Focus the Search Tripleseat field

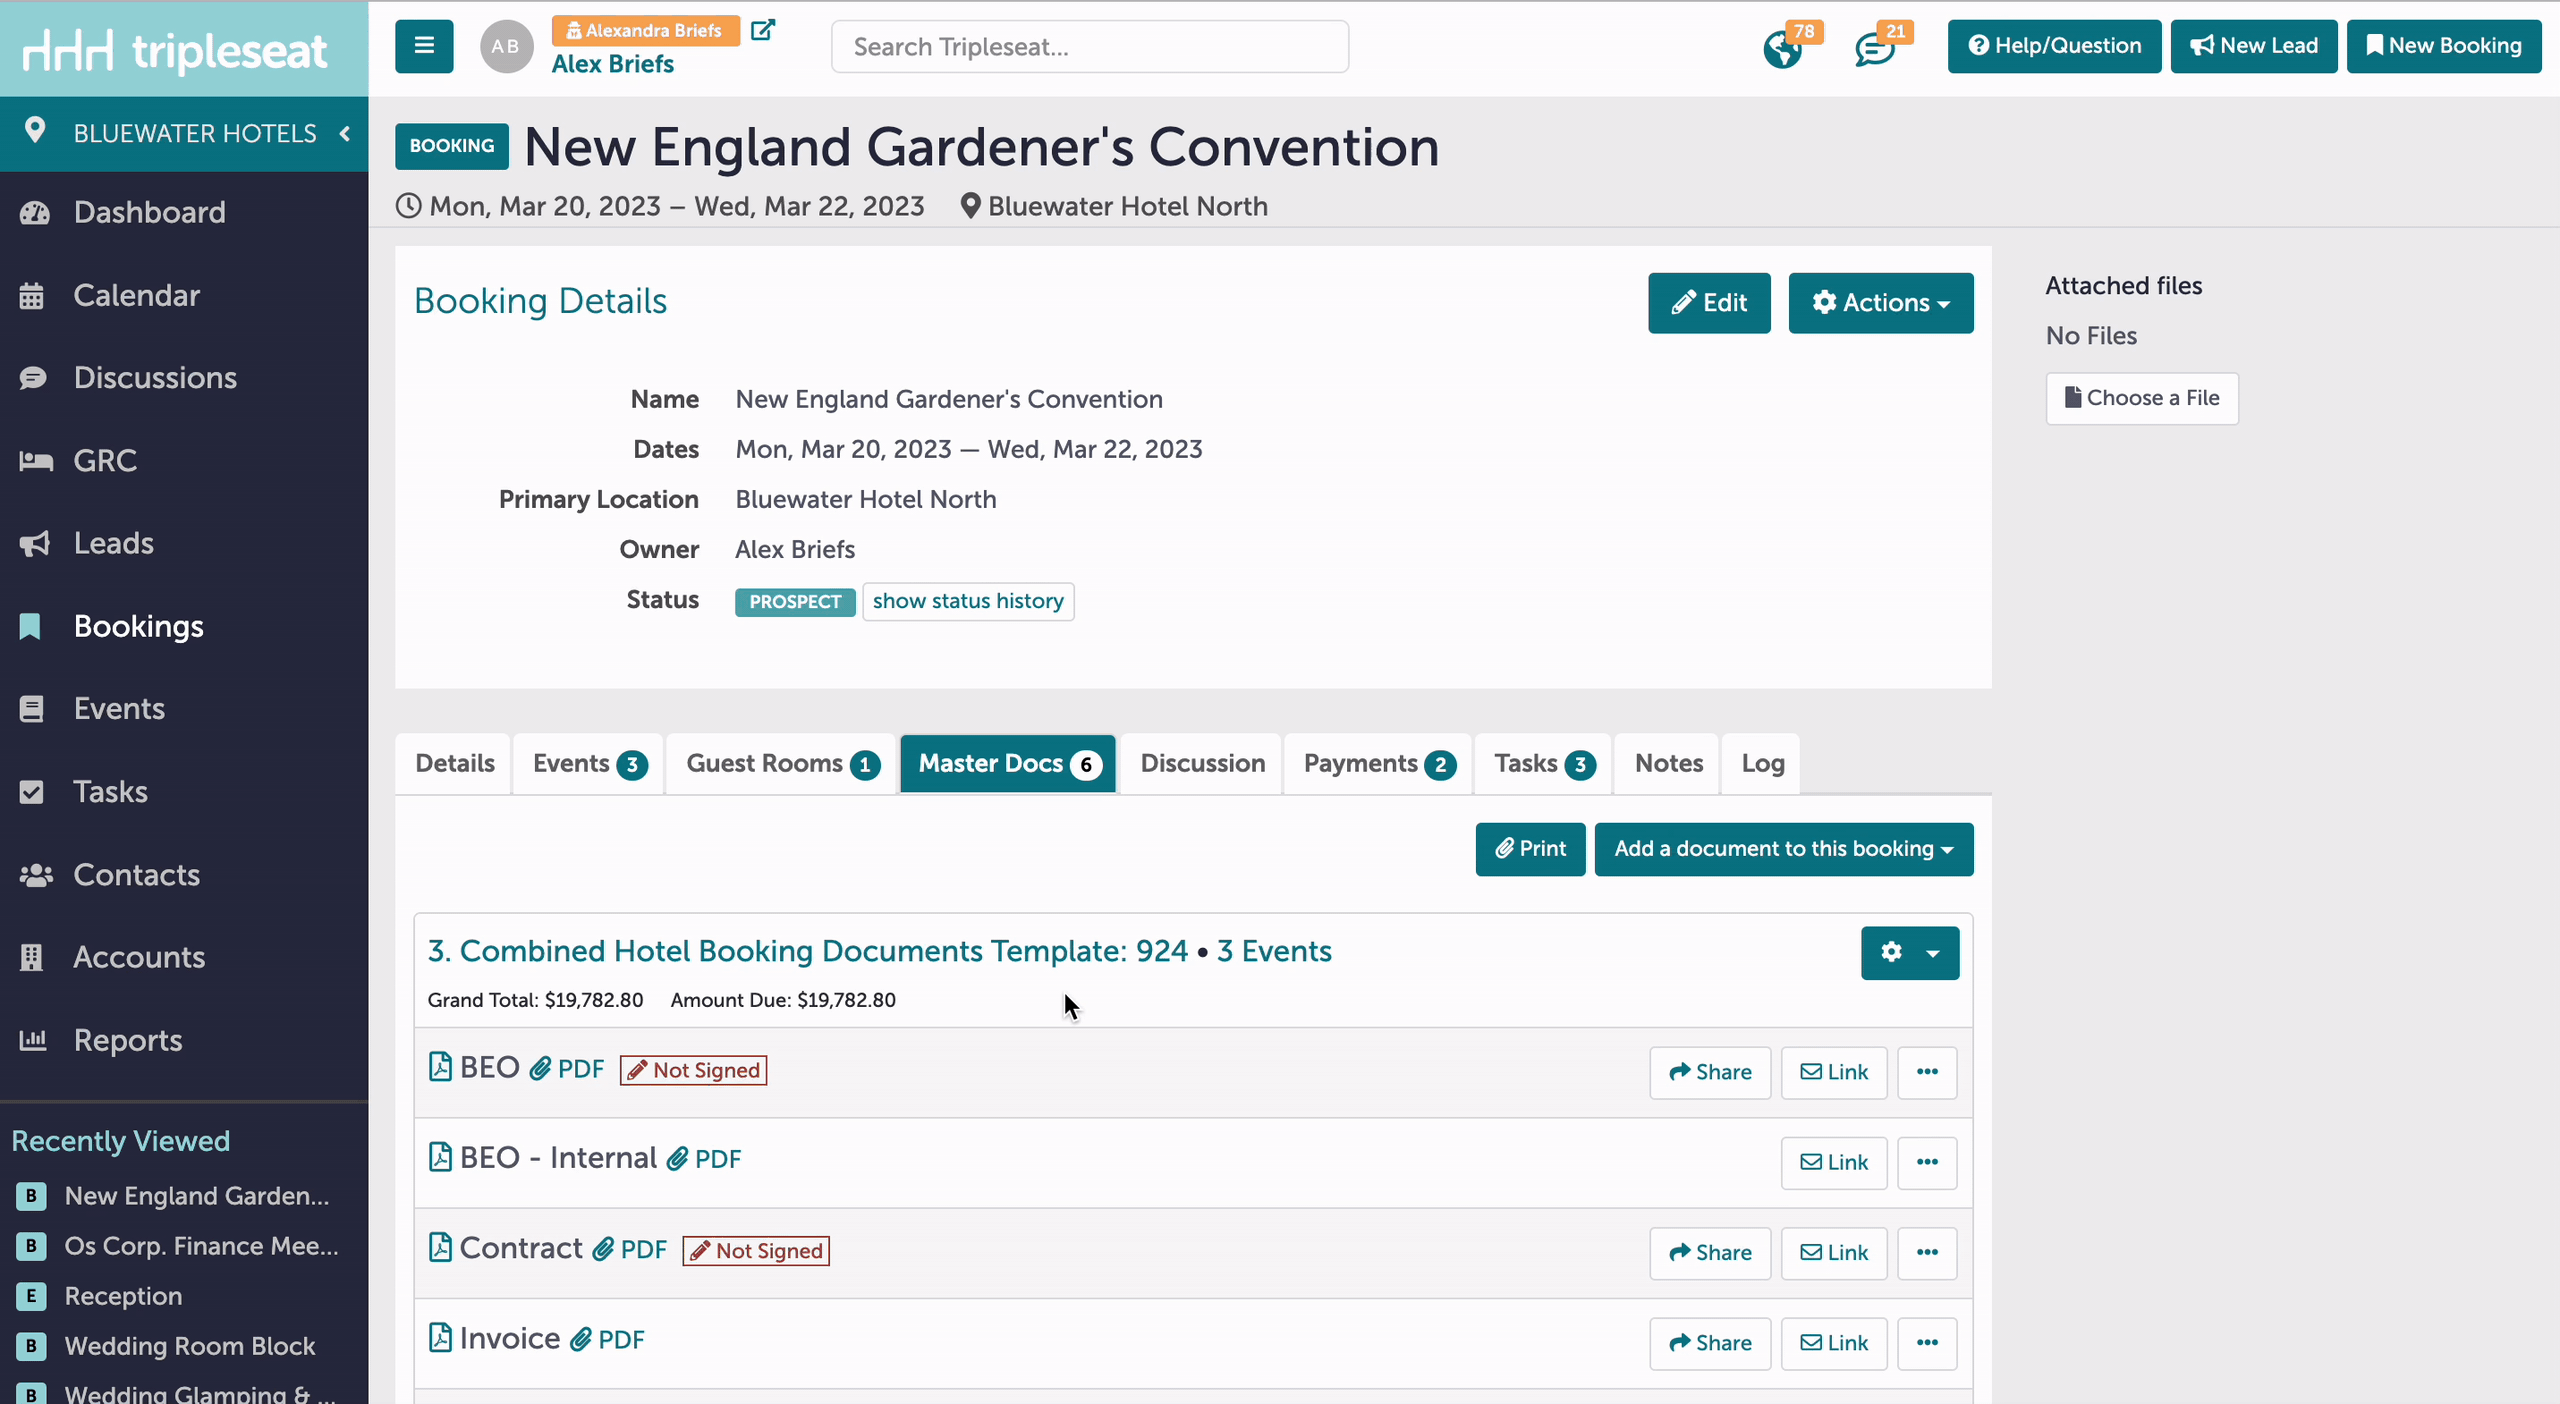click(x=1090, y=47)
